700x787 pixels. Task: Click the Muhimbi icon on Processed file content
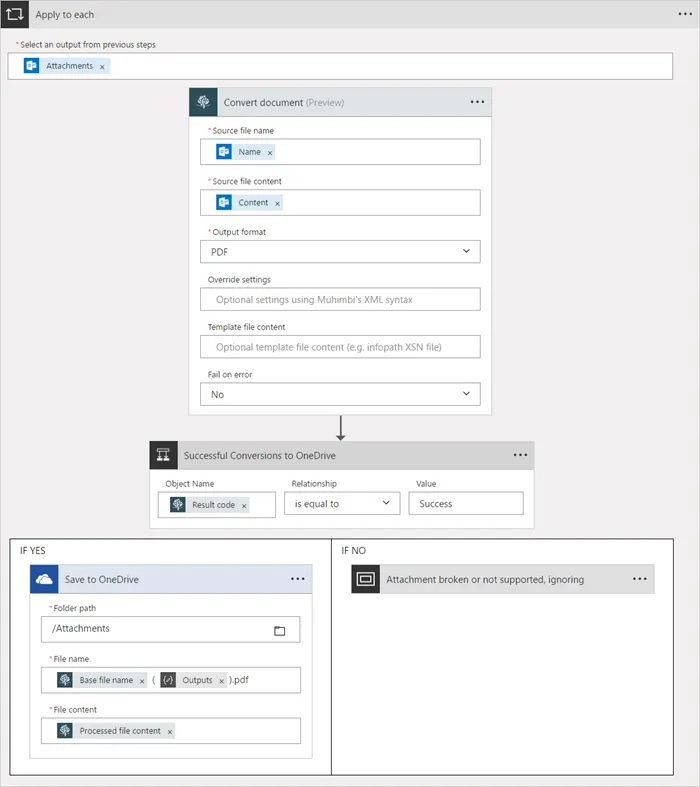coord(65,730)
